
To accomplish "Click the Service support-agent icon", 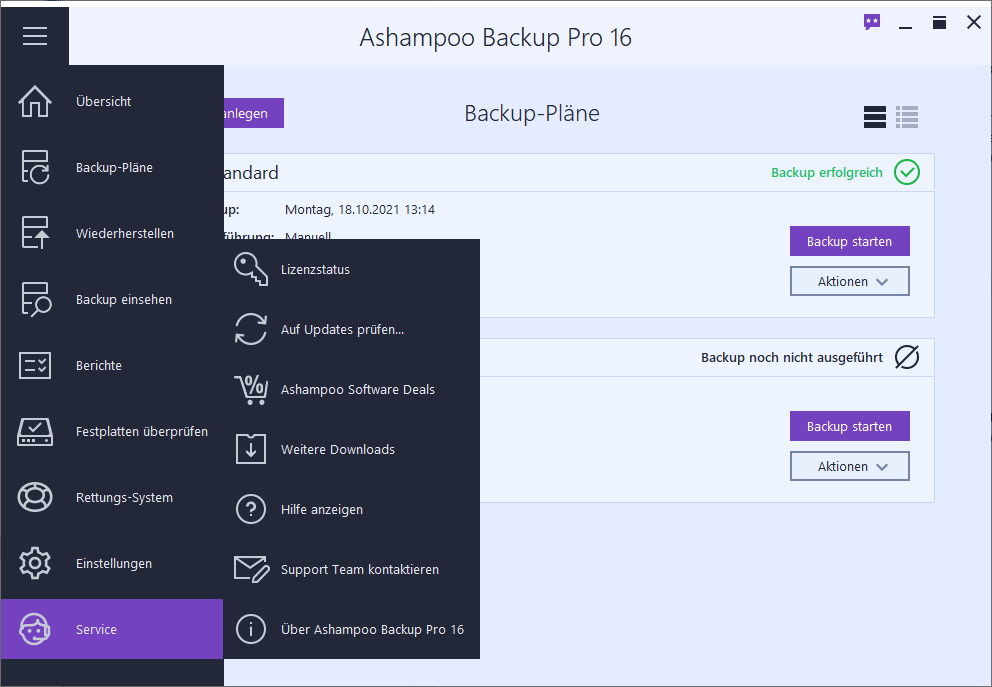I will point(35,629).
